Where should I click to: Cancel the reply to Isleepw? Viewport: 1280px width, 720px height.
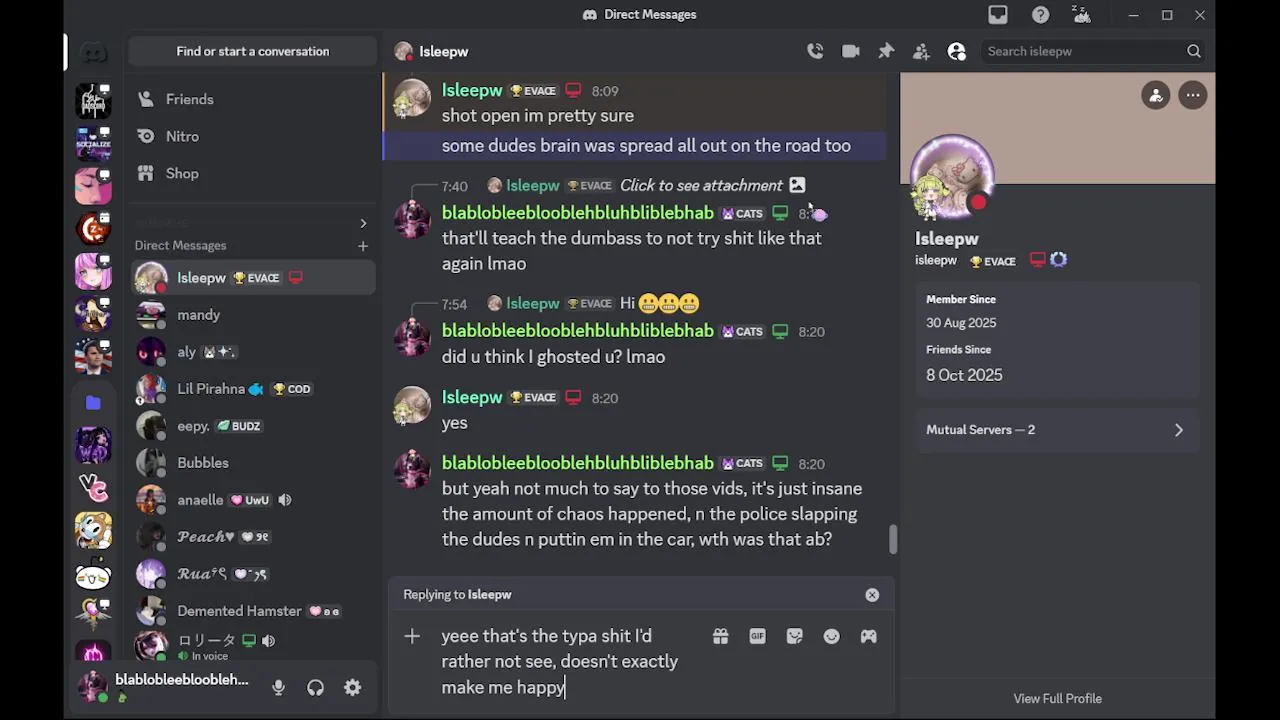872,595
